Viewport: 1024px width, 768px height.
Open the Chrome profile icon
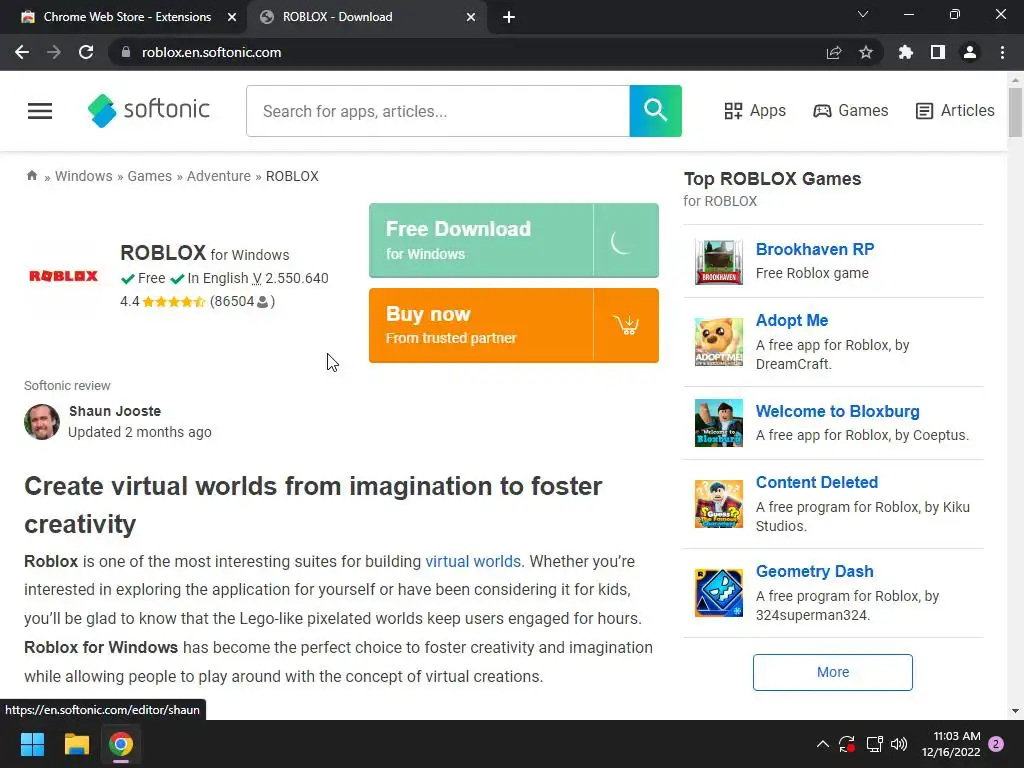tap(970, 52)
